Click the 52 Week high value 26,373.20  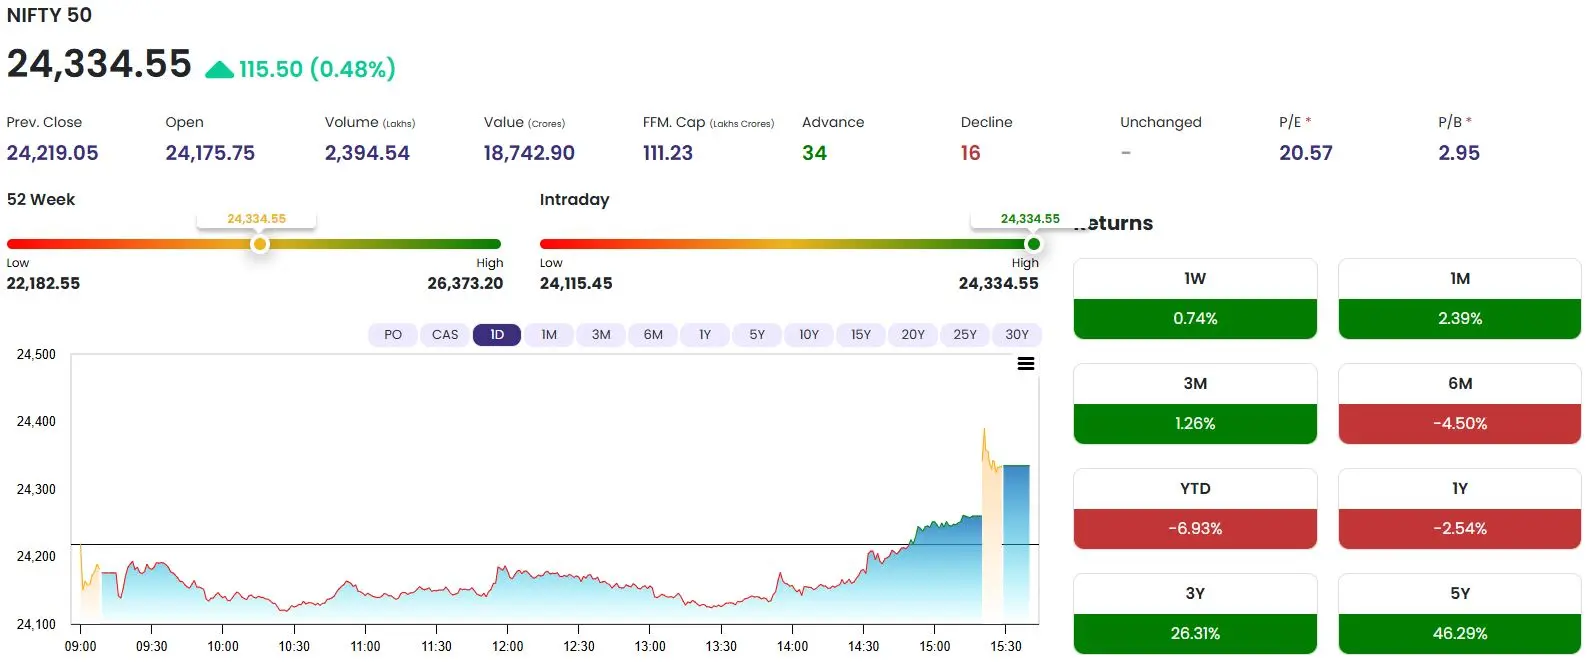465,283
